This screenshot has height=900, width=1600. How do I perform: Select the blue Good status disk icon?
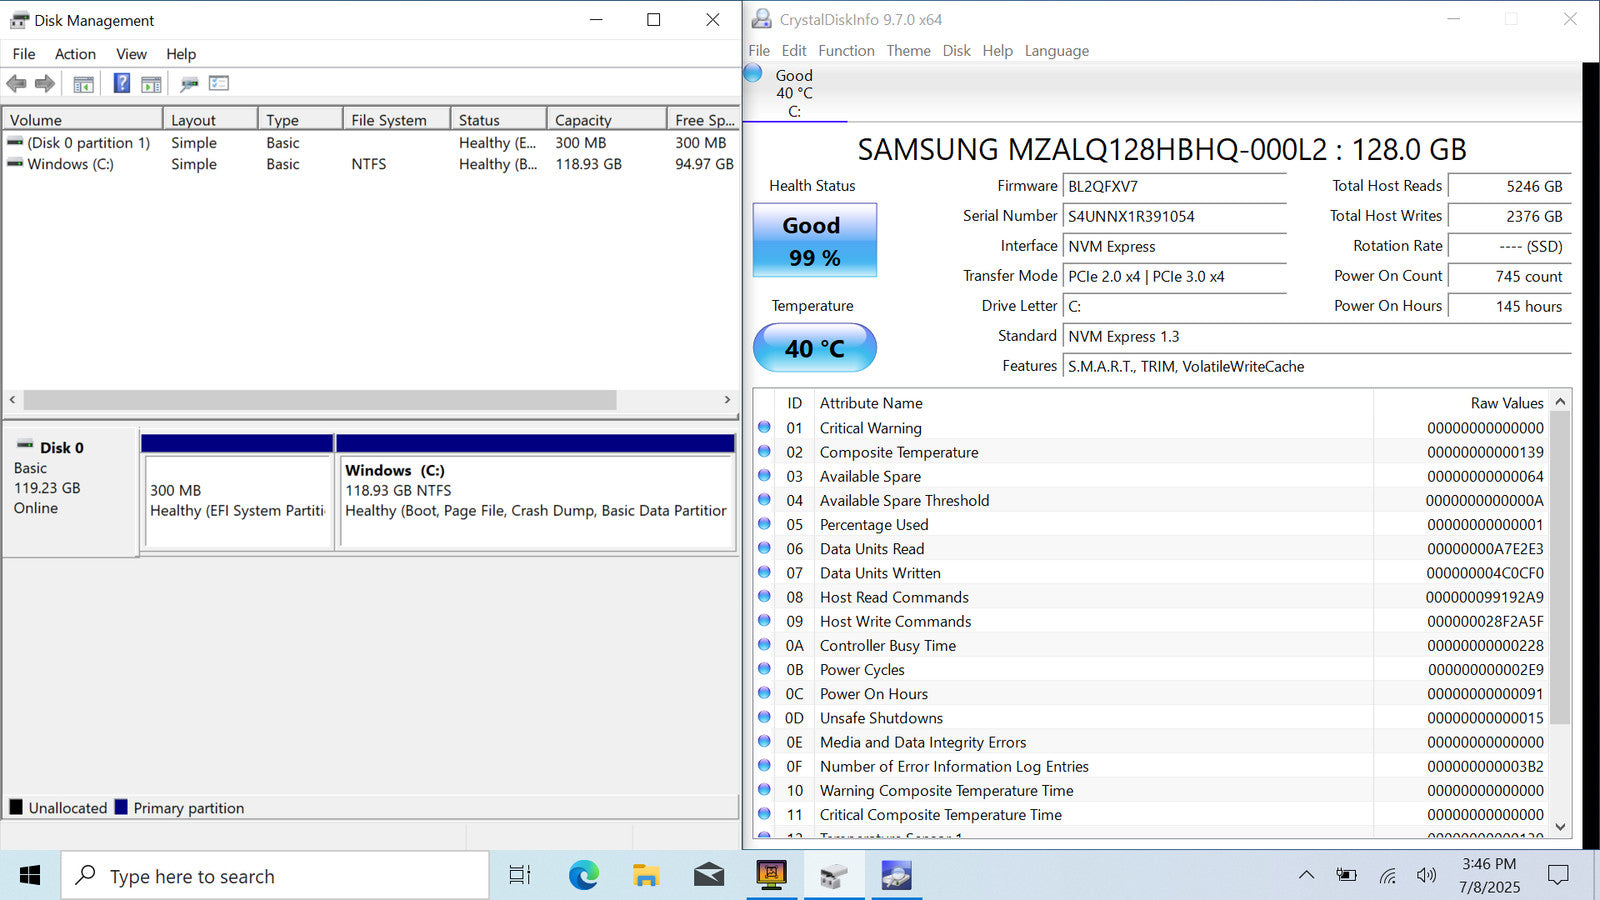point(754,74)
